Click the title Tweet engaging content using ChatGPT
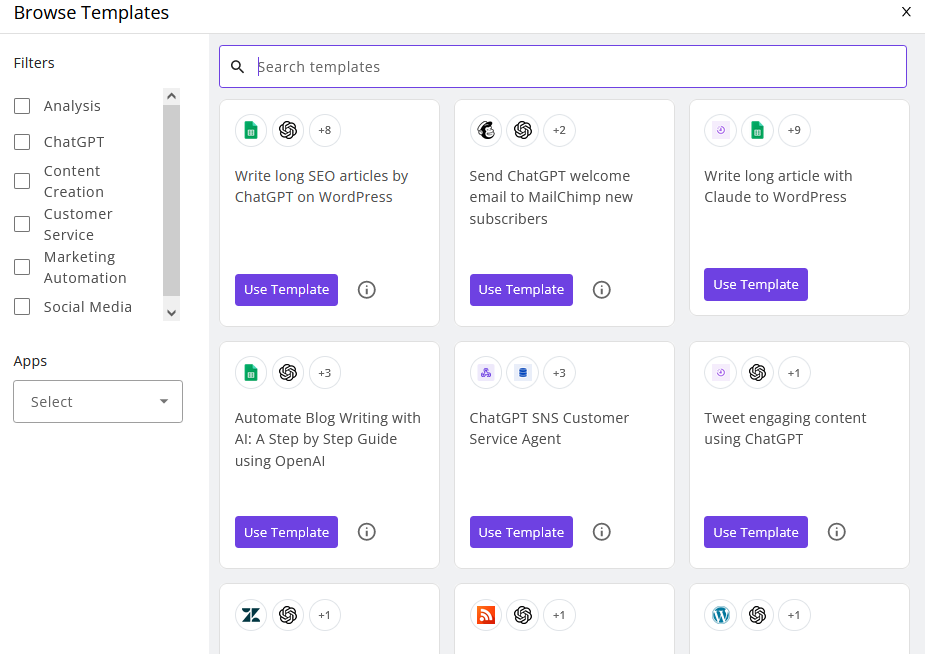Screen dimensions: 925x654 [x=785, y=429]
